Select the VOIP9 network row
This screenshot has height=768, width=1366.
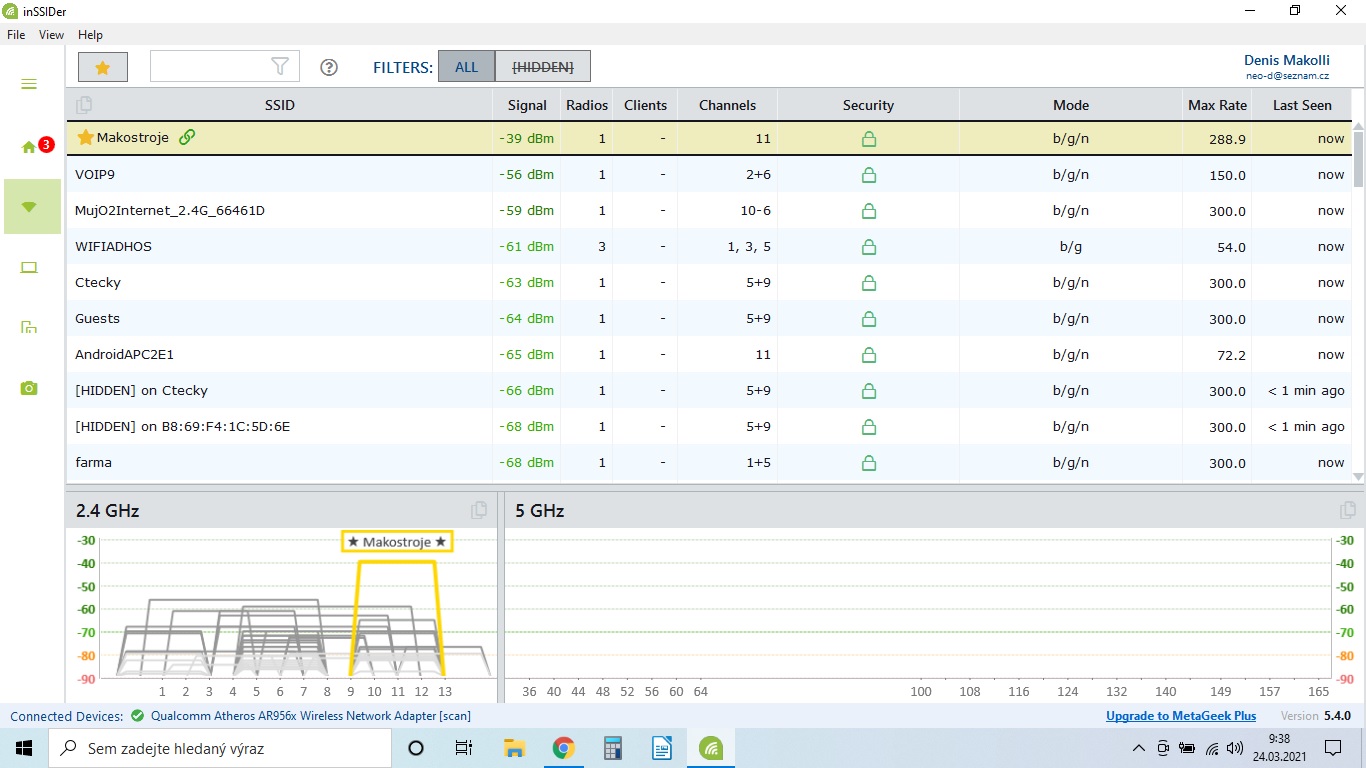pyautogui.click(x=280, y=175)
